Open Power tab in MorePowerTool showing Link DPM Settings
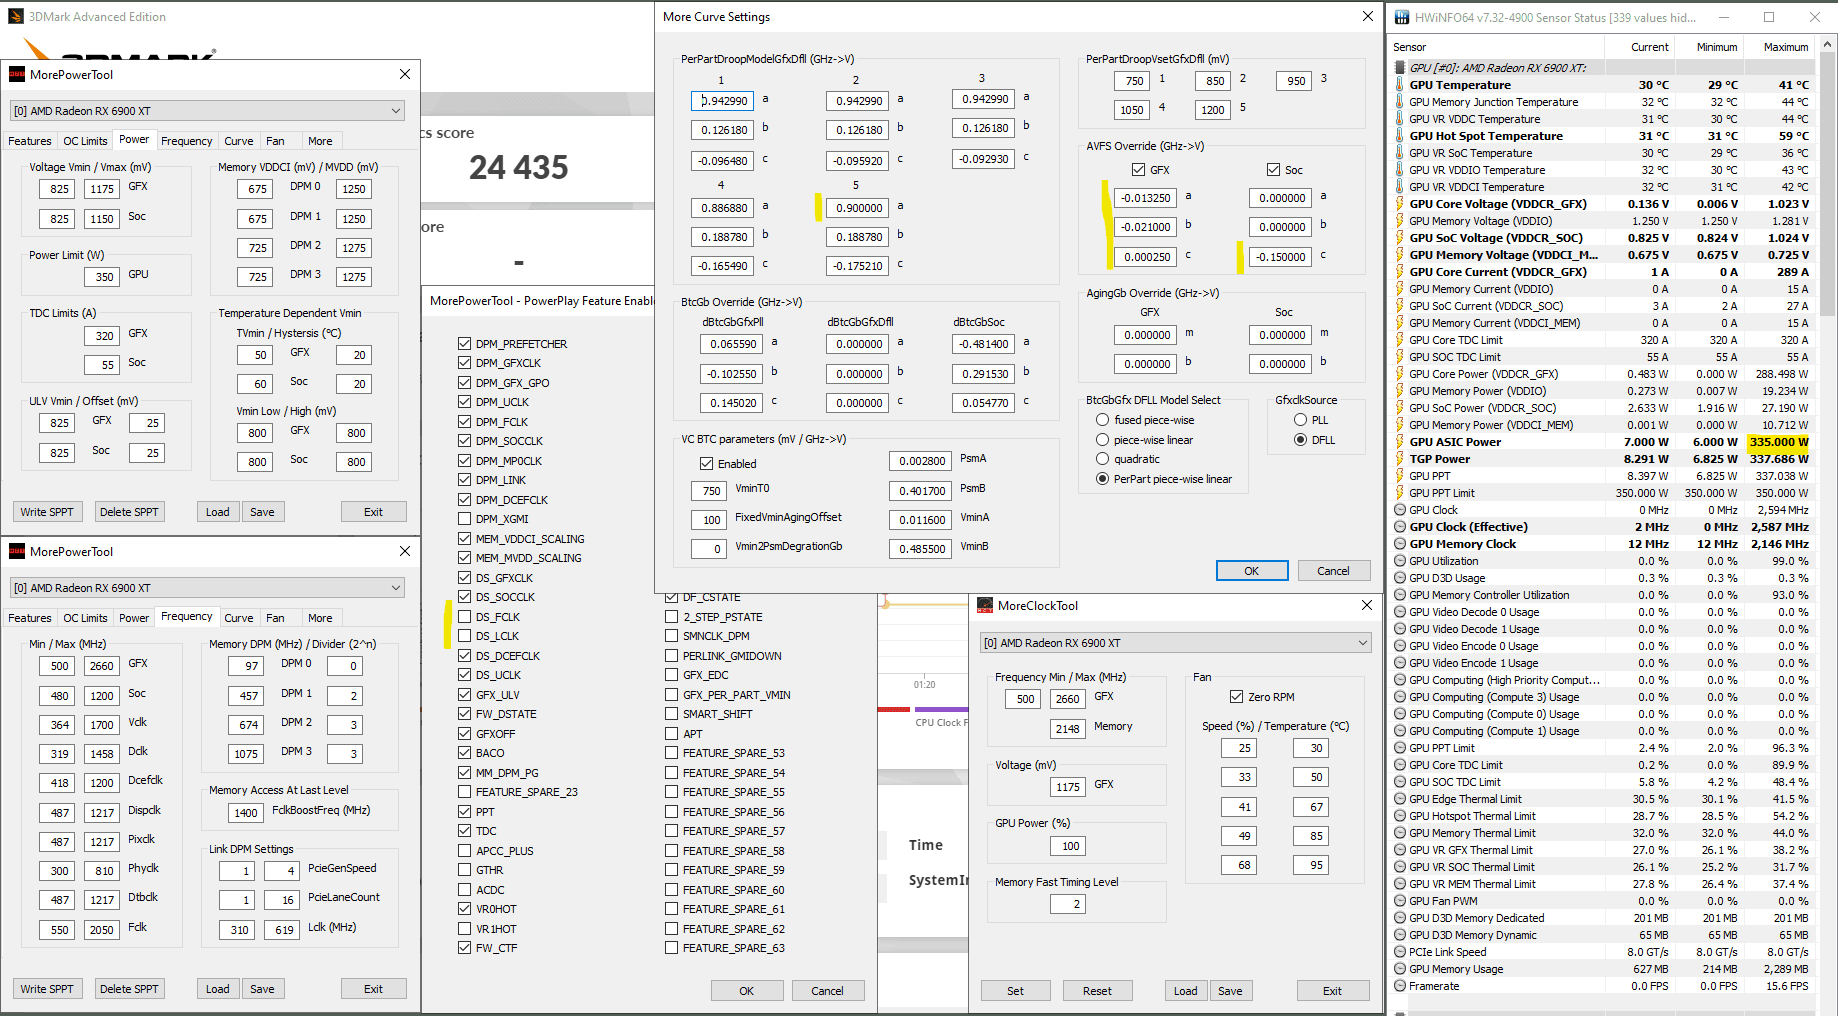The height and width of the screenshot is (1016, 1838). coord(134,618)
